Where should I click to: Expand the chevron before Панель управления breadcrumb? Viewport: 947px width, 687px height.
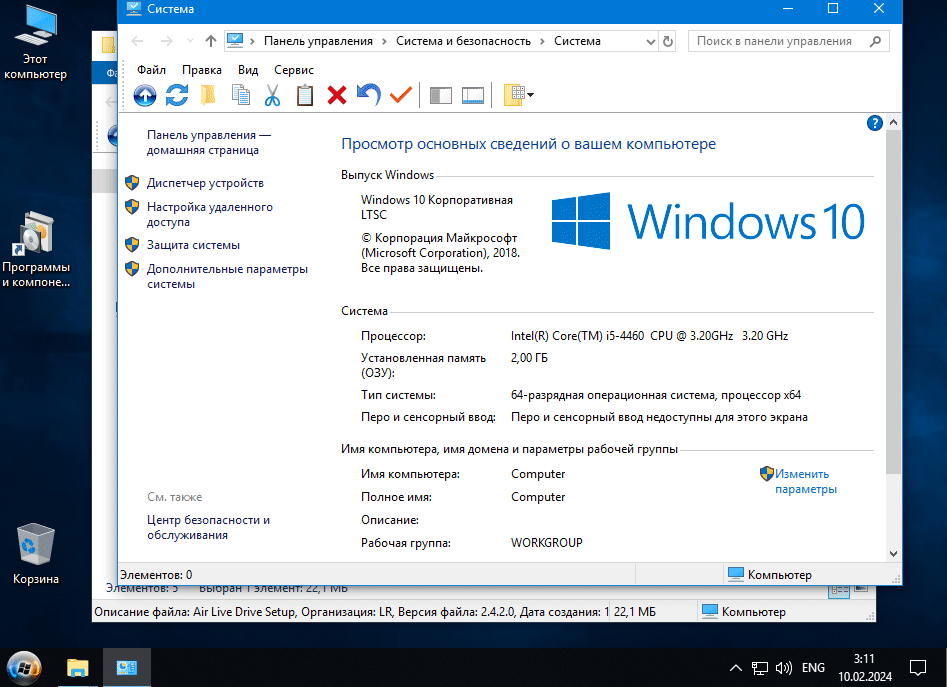(x=252, y=41)
